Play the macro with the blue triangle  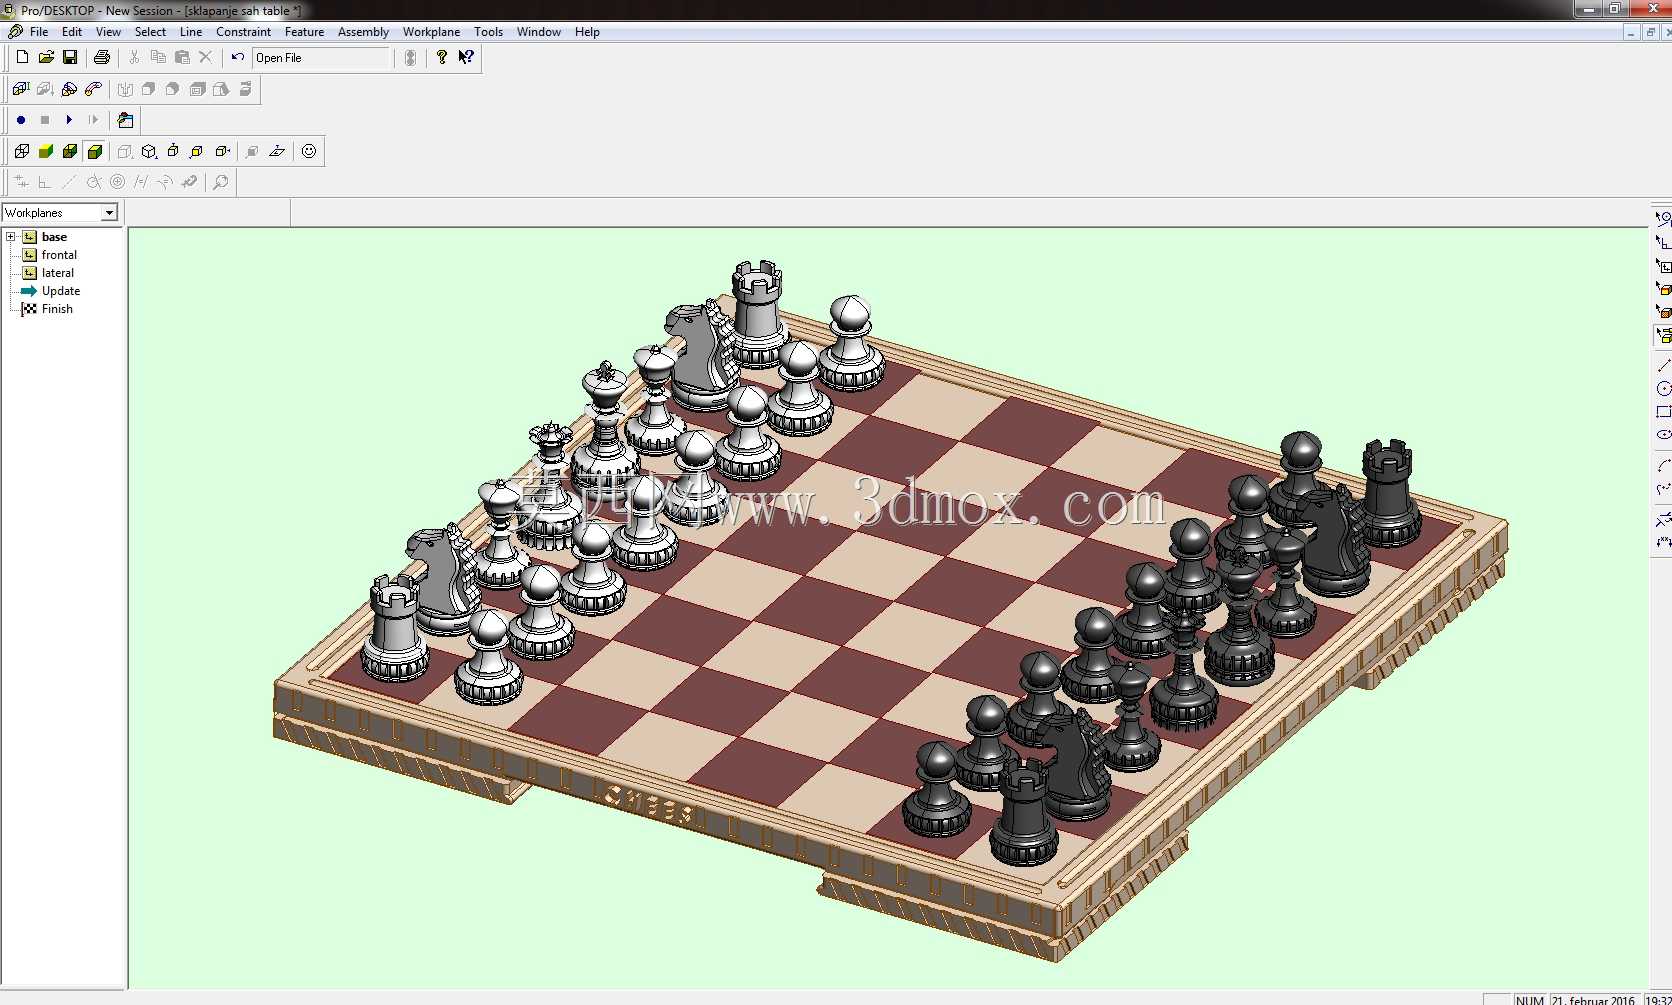pos(69,120)
